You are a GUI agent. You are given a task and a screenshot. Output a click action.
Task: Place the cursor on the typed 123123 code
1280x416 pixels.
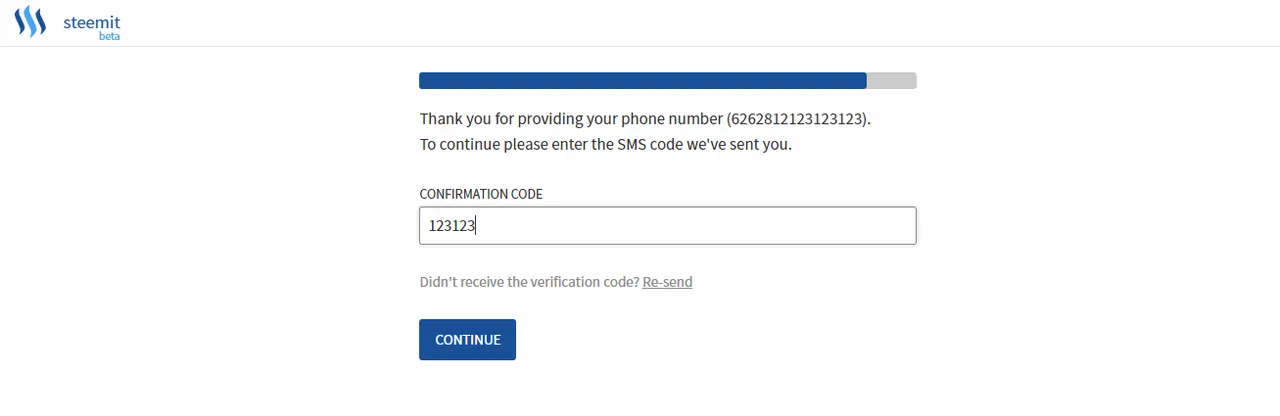point(452,226)
